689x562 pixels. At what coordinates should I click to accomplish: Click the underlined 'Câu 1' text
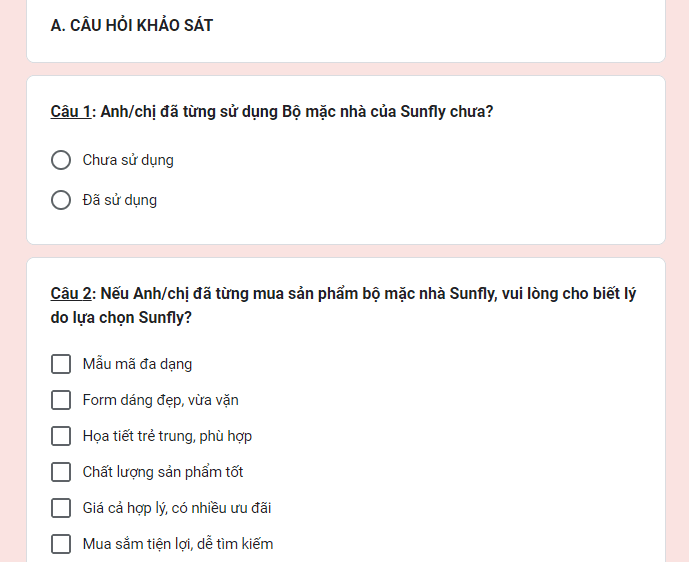click(x=71, y=112)
